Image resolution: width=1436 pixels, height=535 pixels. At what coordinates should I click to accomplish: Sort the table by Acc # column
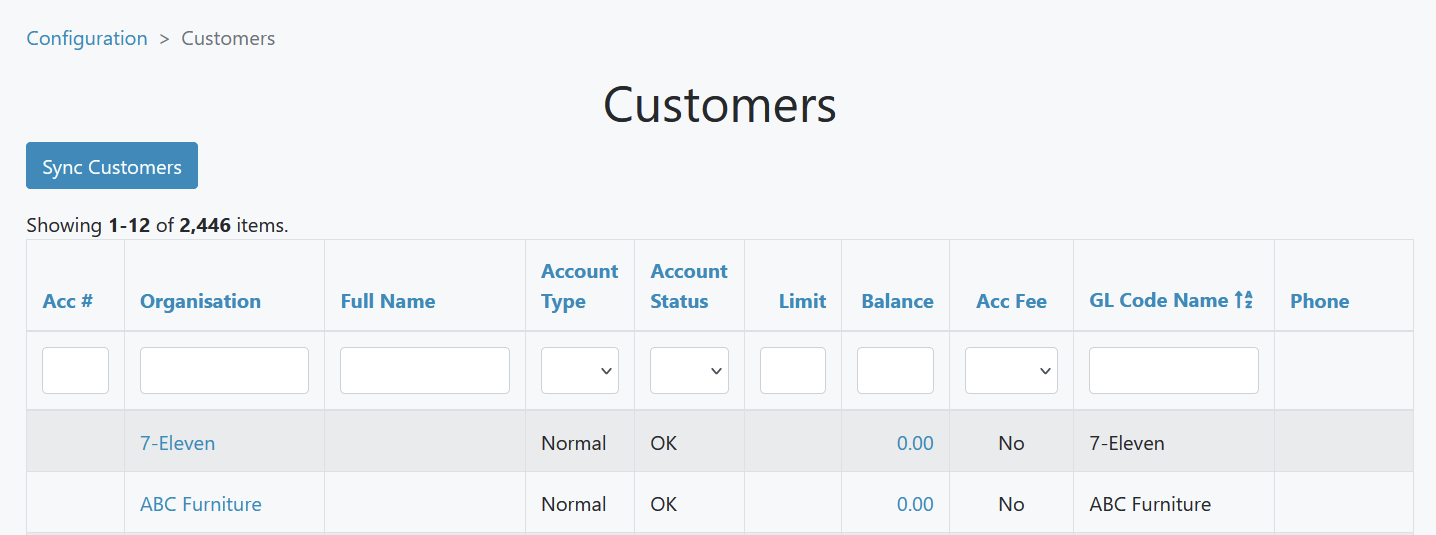click(x=68, y=301)
